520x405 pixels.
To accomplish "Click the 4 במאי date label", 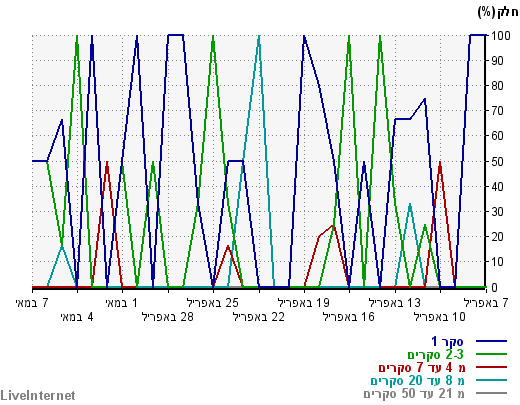I will click(x=77, y=317).
